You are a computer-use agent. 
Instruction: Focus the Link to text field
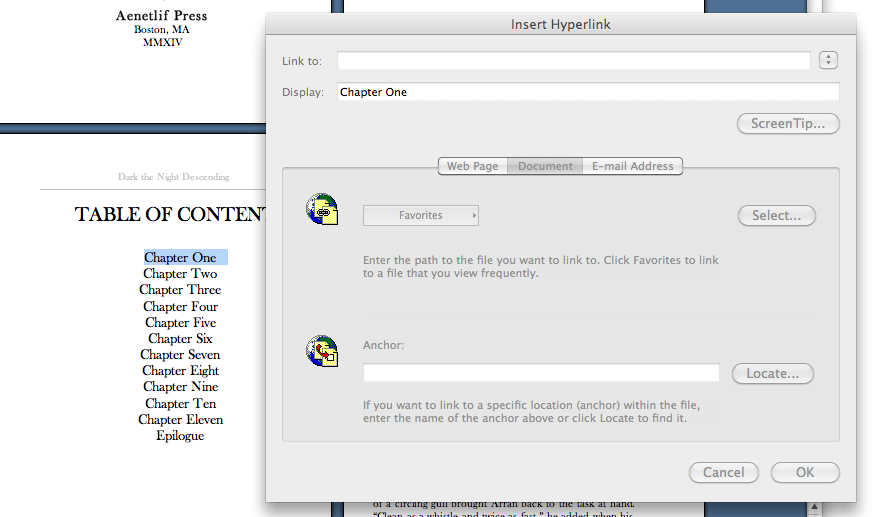click(573, 61)
